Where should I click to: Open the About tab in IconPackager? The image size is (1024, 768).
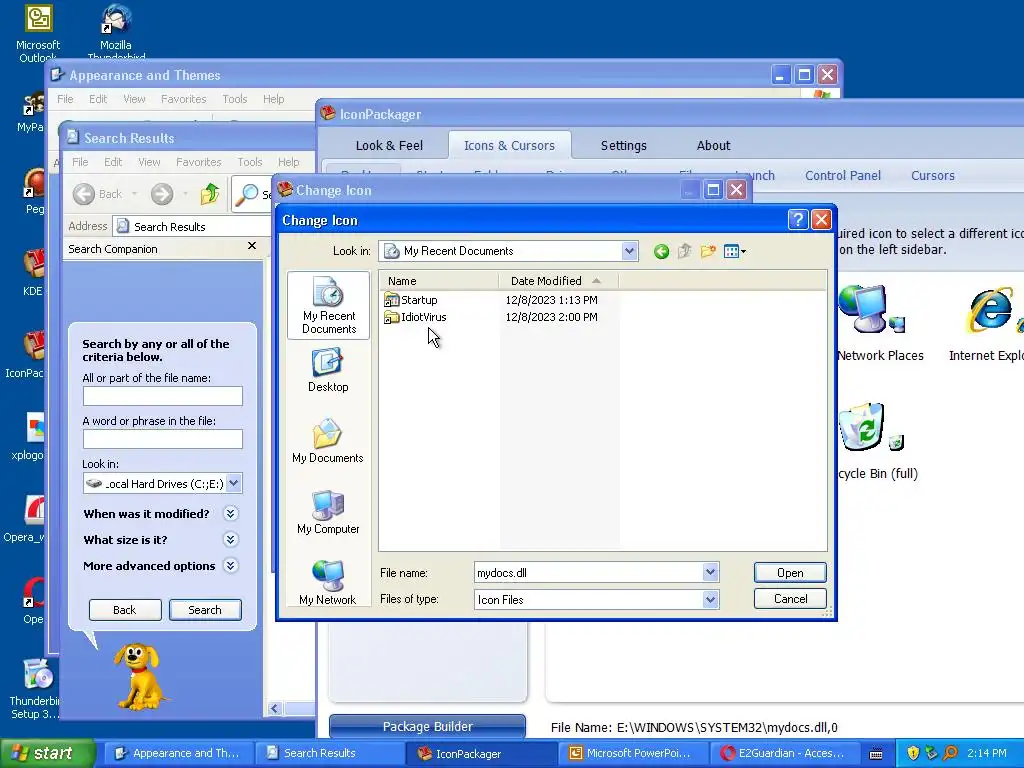click(713, 146)
